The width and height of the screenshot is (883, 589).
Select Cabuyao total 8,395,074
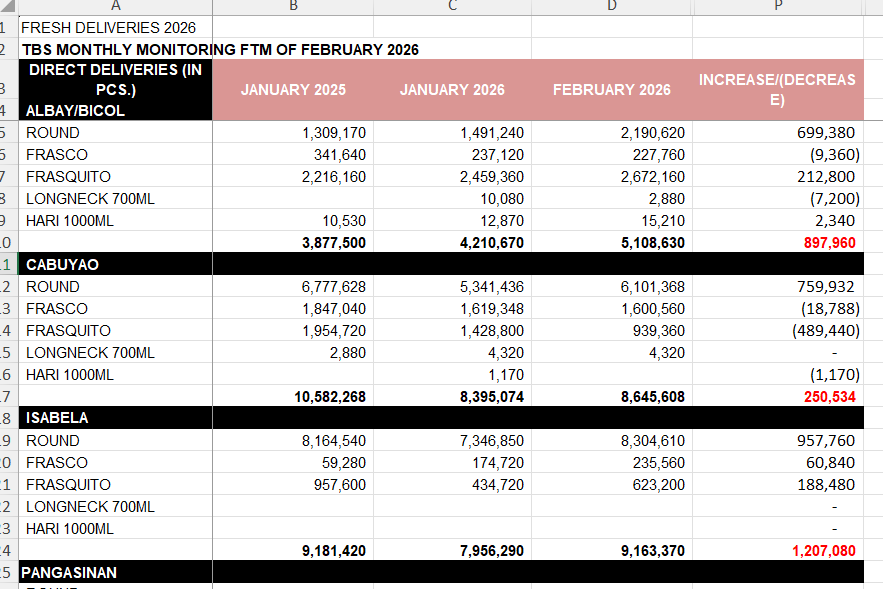(x=452, y=396)
